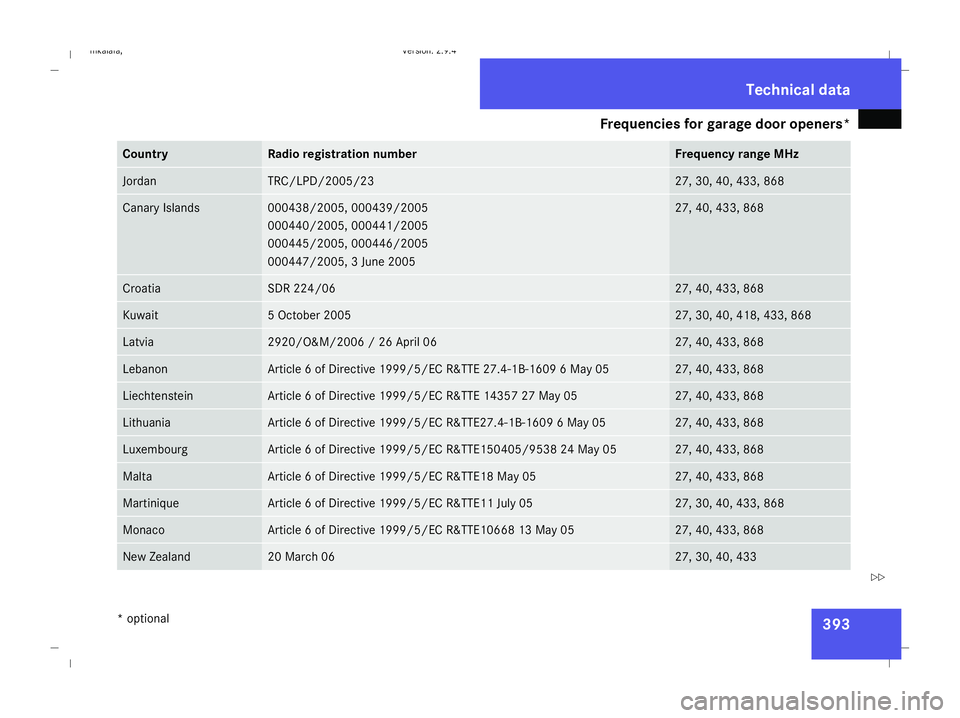This screenshot has width=960, height=718.
Task: Select the Monaco country cell
Action: point(189,530)
